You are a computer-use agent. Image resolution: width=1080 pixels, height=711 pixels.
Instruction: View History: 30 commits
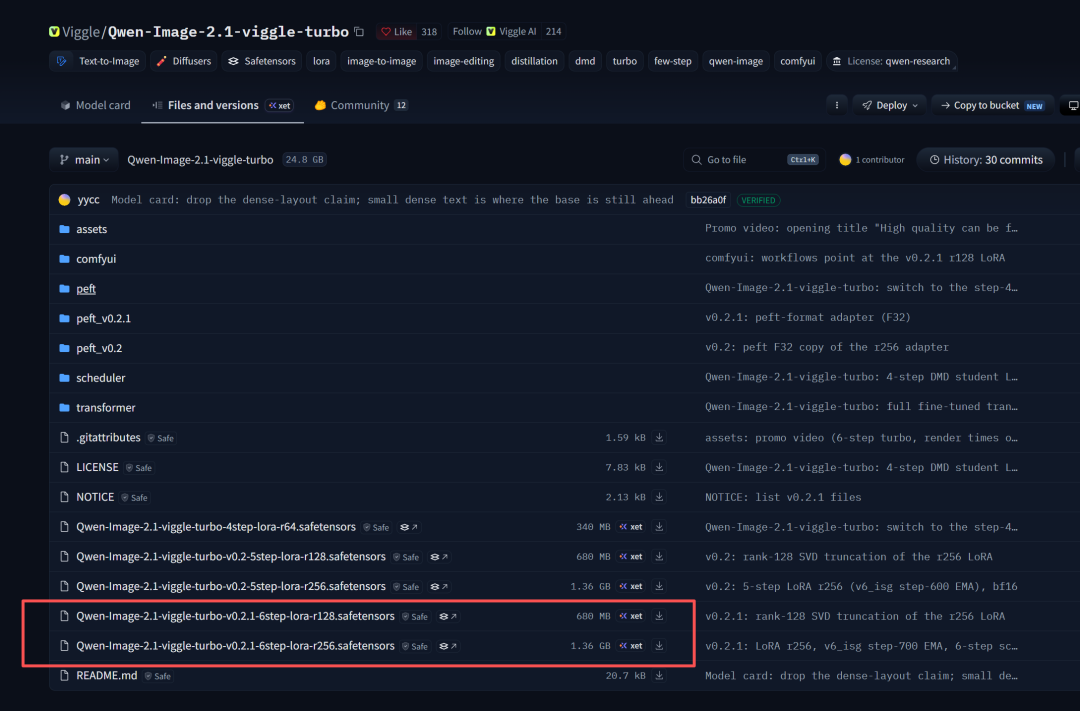point(986,160)
